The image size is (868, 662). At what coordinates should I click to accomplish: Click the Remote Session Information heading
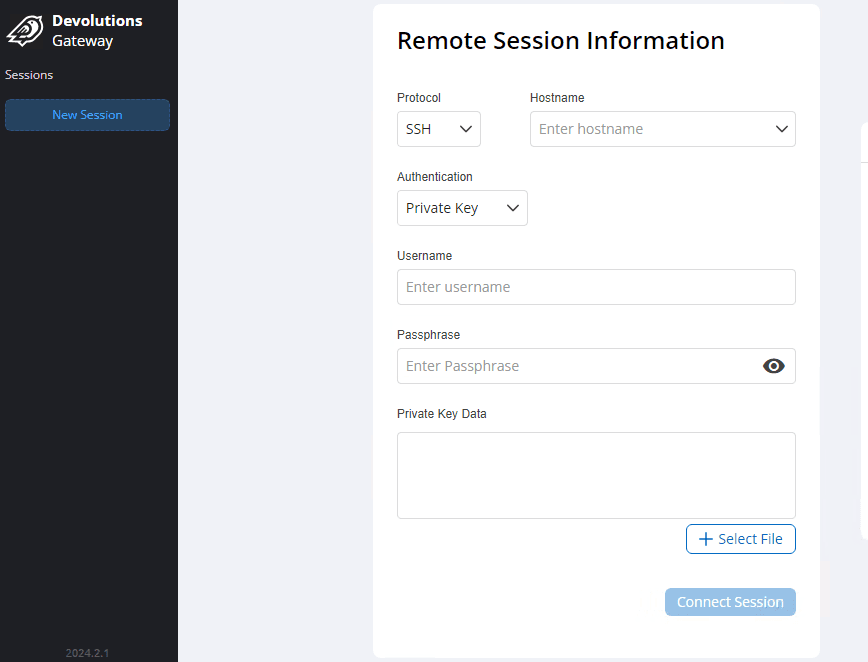[x=560, y=41]
